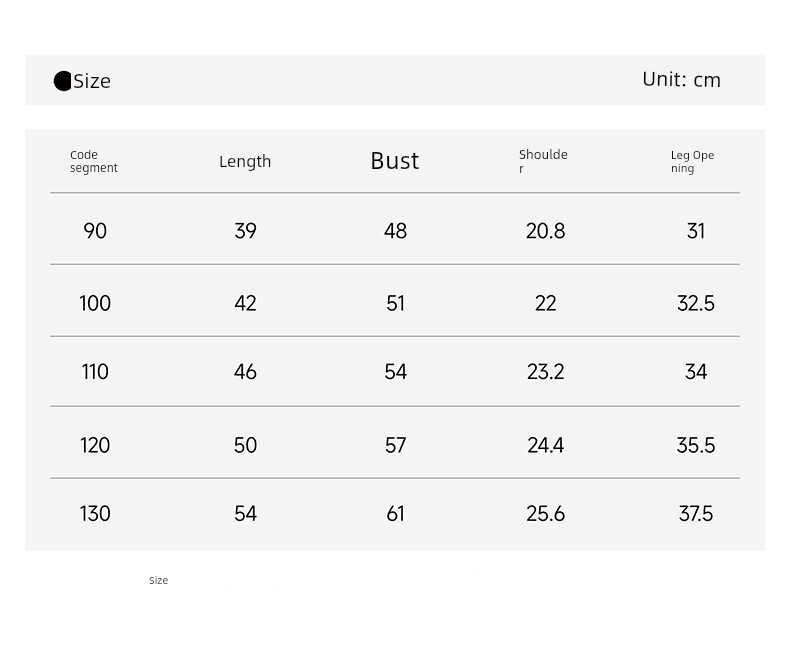Click the 20.8 shoulder value
The height and width of the screenshot is (646, 790).
click(x=546, y=231)
